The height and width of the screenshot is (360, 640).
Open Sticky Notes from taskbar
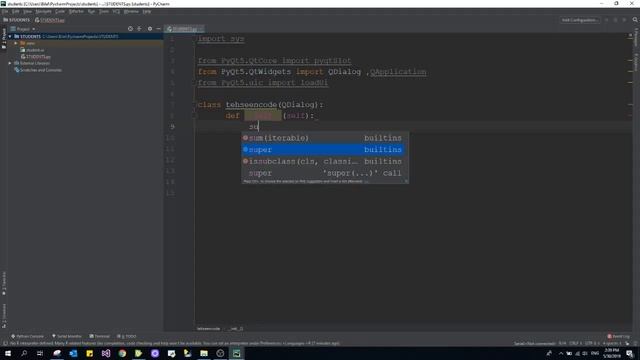coord(89,353)
